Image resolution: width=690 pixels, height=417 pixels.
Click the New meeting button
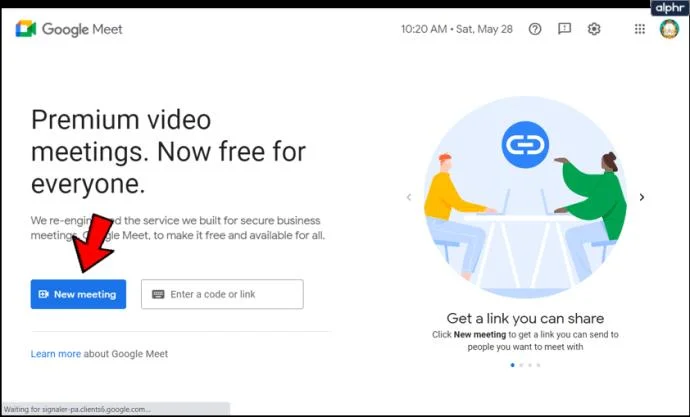click(78, 294)
